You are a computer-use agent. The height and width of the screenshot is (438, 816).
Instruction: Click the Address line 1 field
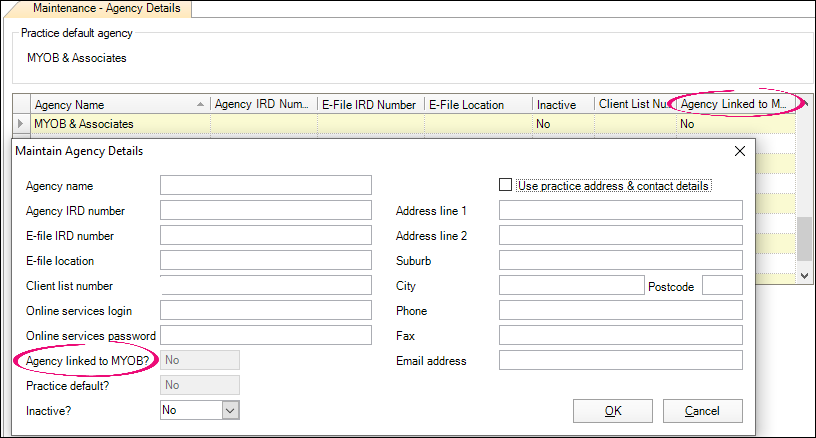click(x=620, y=211)
